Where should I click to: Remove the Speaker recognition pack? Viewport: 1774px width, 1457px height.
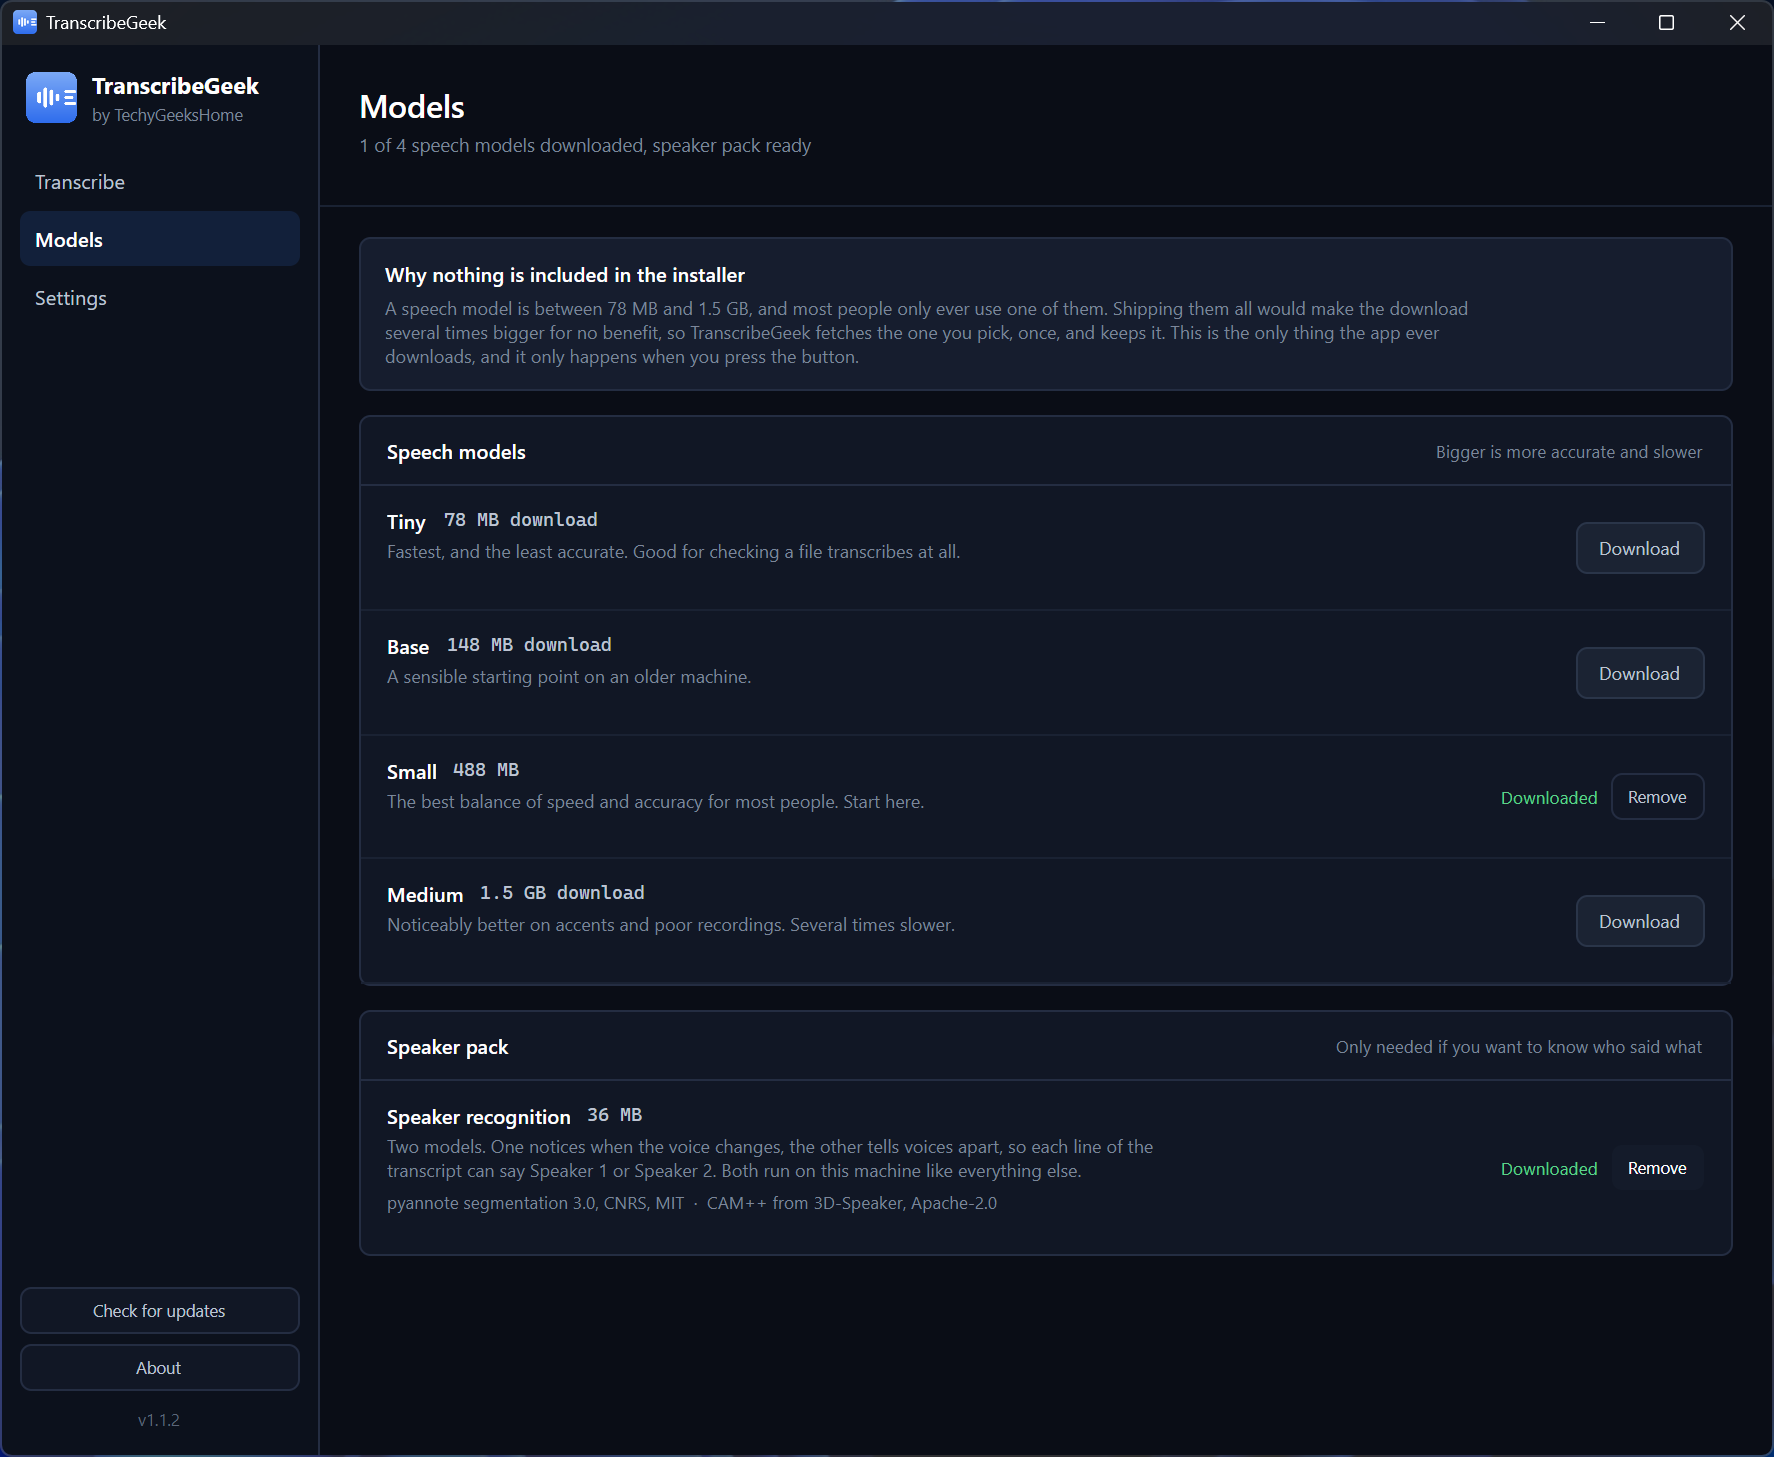click(x=1657, y=1168)
